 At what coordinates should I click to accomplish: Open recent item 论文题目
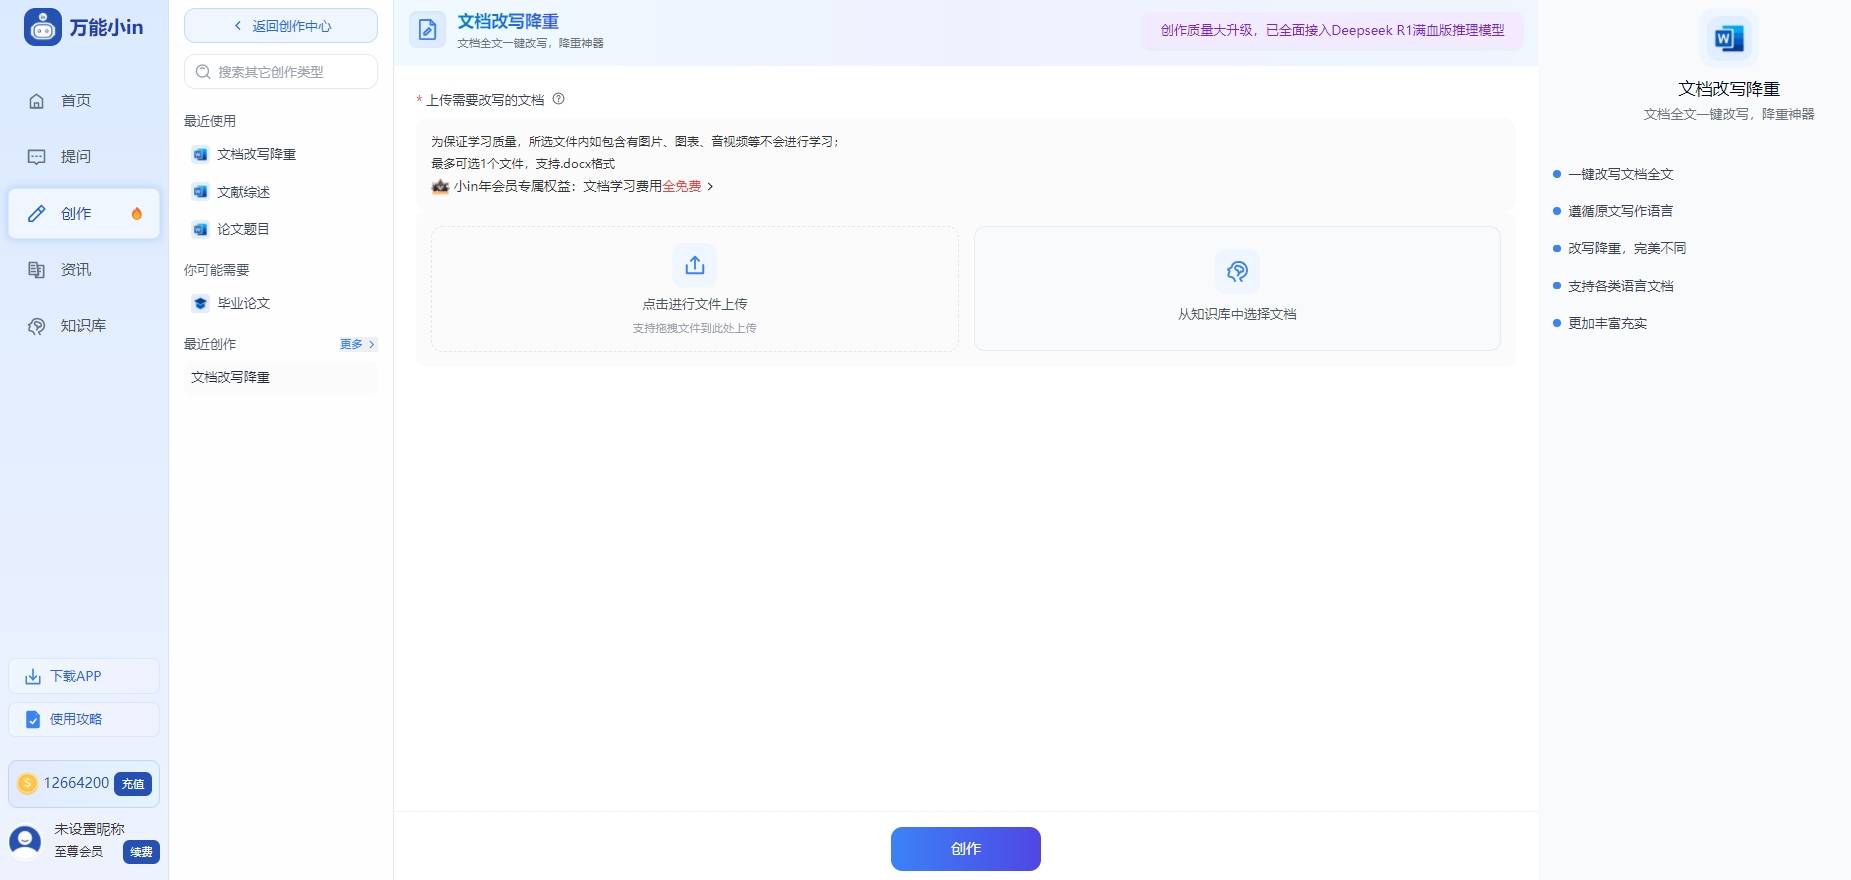pyautogui.click(x=281, y=229)
